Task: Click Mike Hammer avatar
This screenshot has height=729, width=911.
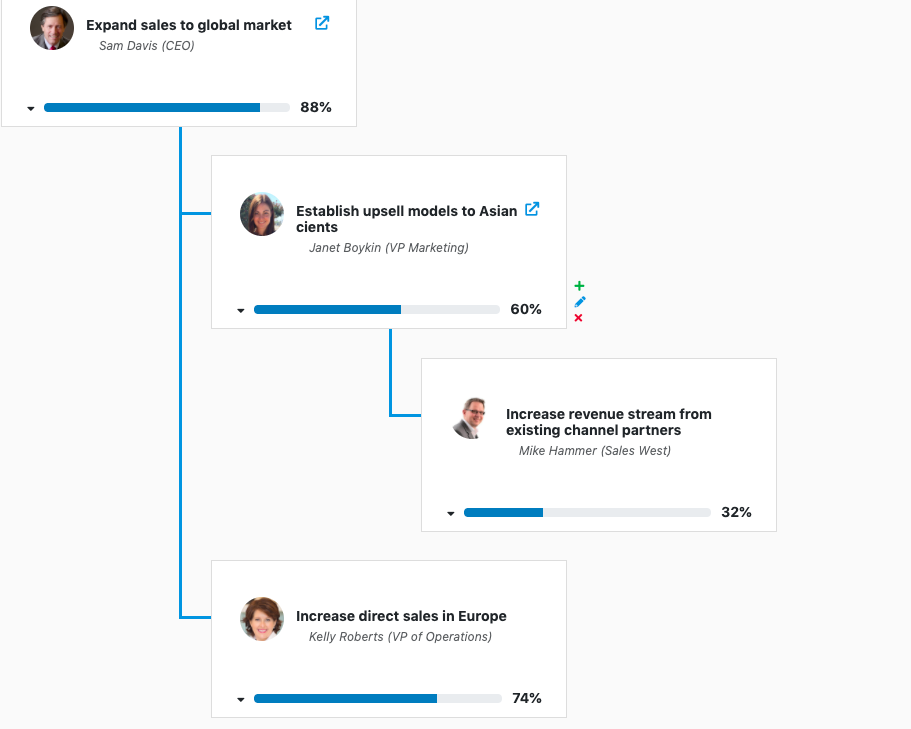Action: pos(470,418)
